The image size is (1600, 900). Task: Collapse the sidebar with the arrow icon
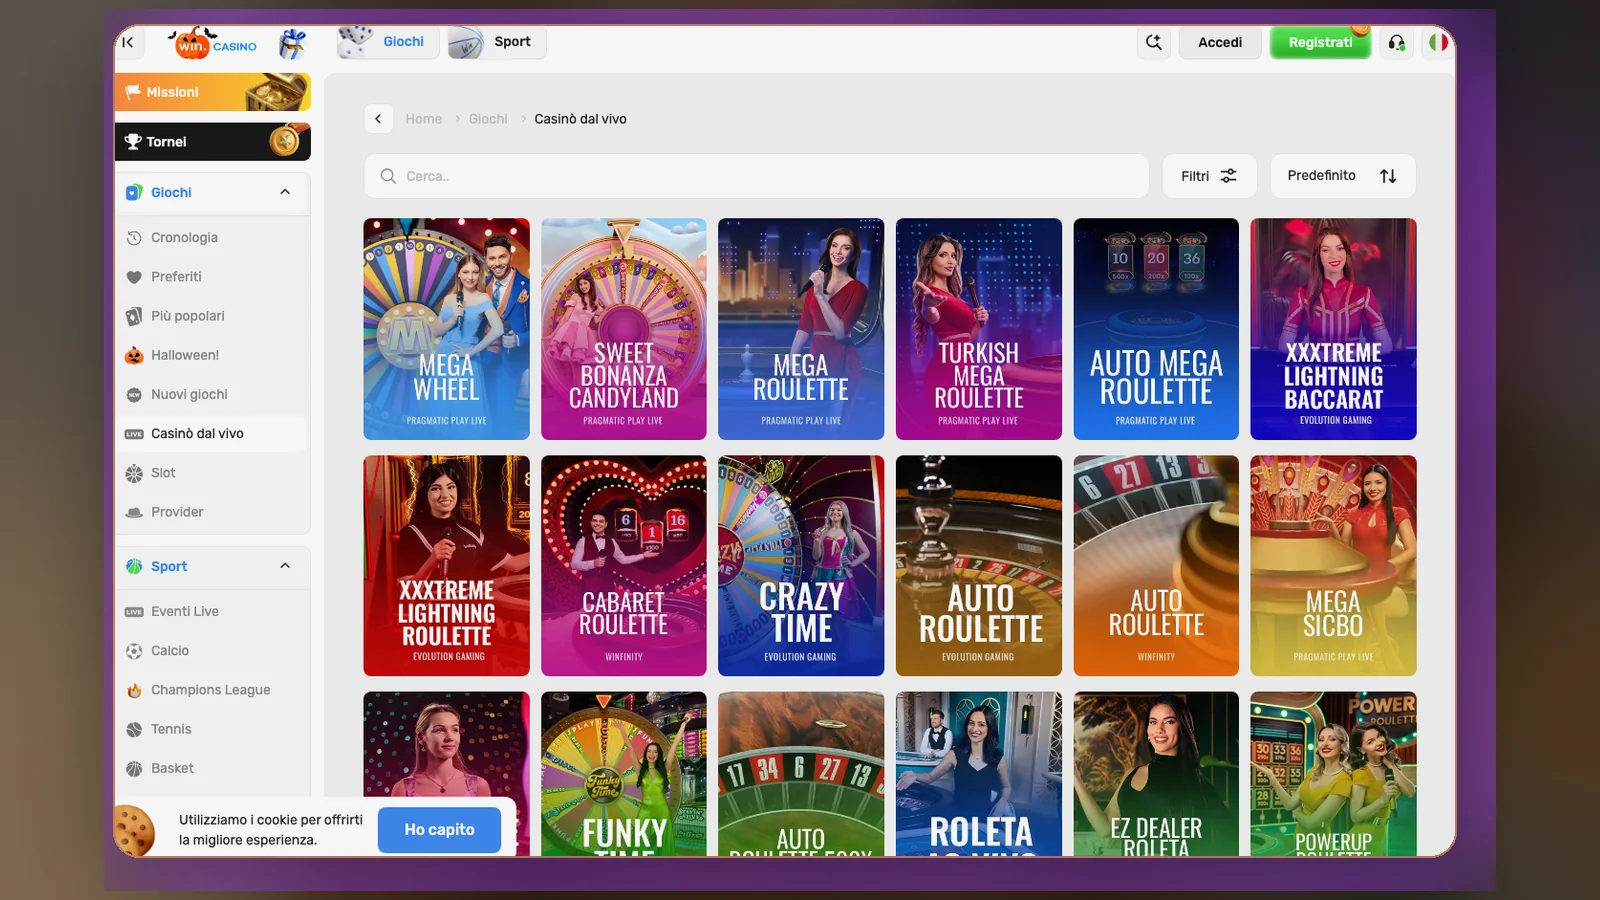(128, 42)
